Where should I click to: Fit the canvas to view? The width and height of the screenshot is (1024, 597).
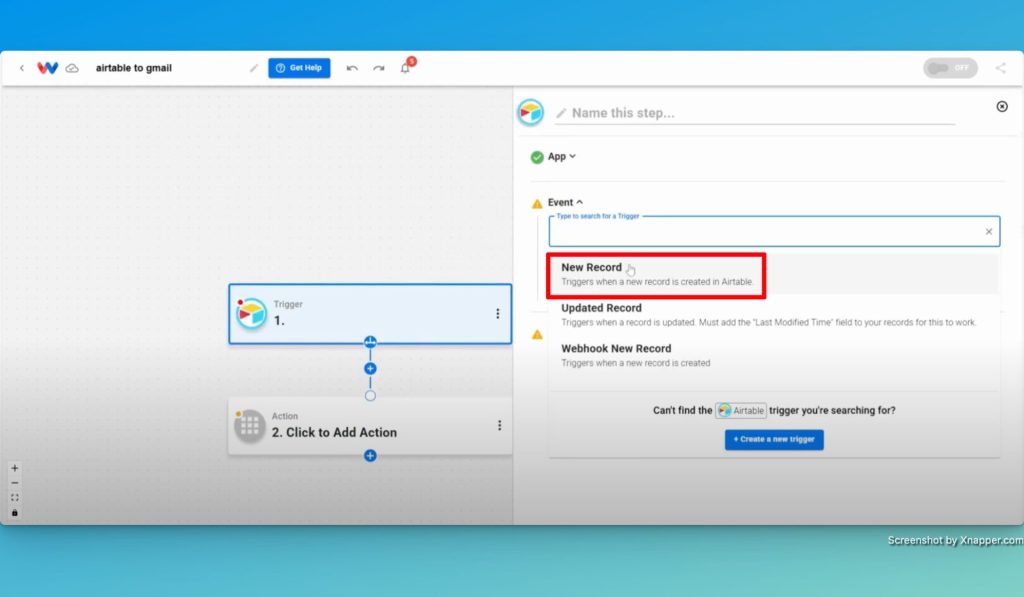14,498
